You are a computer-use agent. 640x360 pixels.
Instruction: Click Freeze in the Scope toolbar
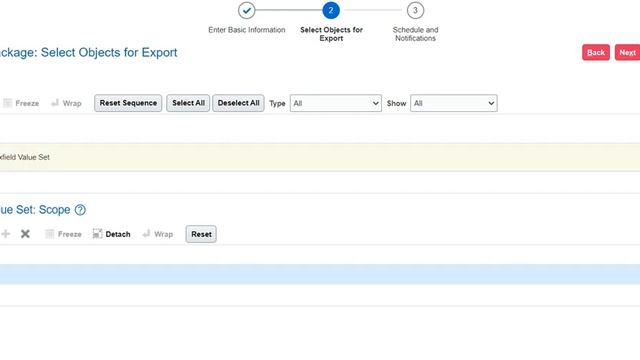coord(63,234)
